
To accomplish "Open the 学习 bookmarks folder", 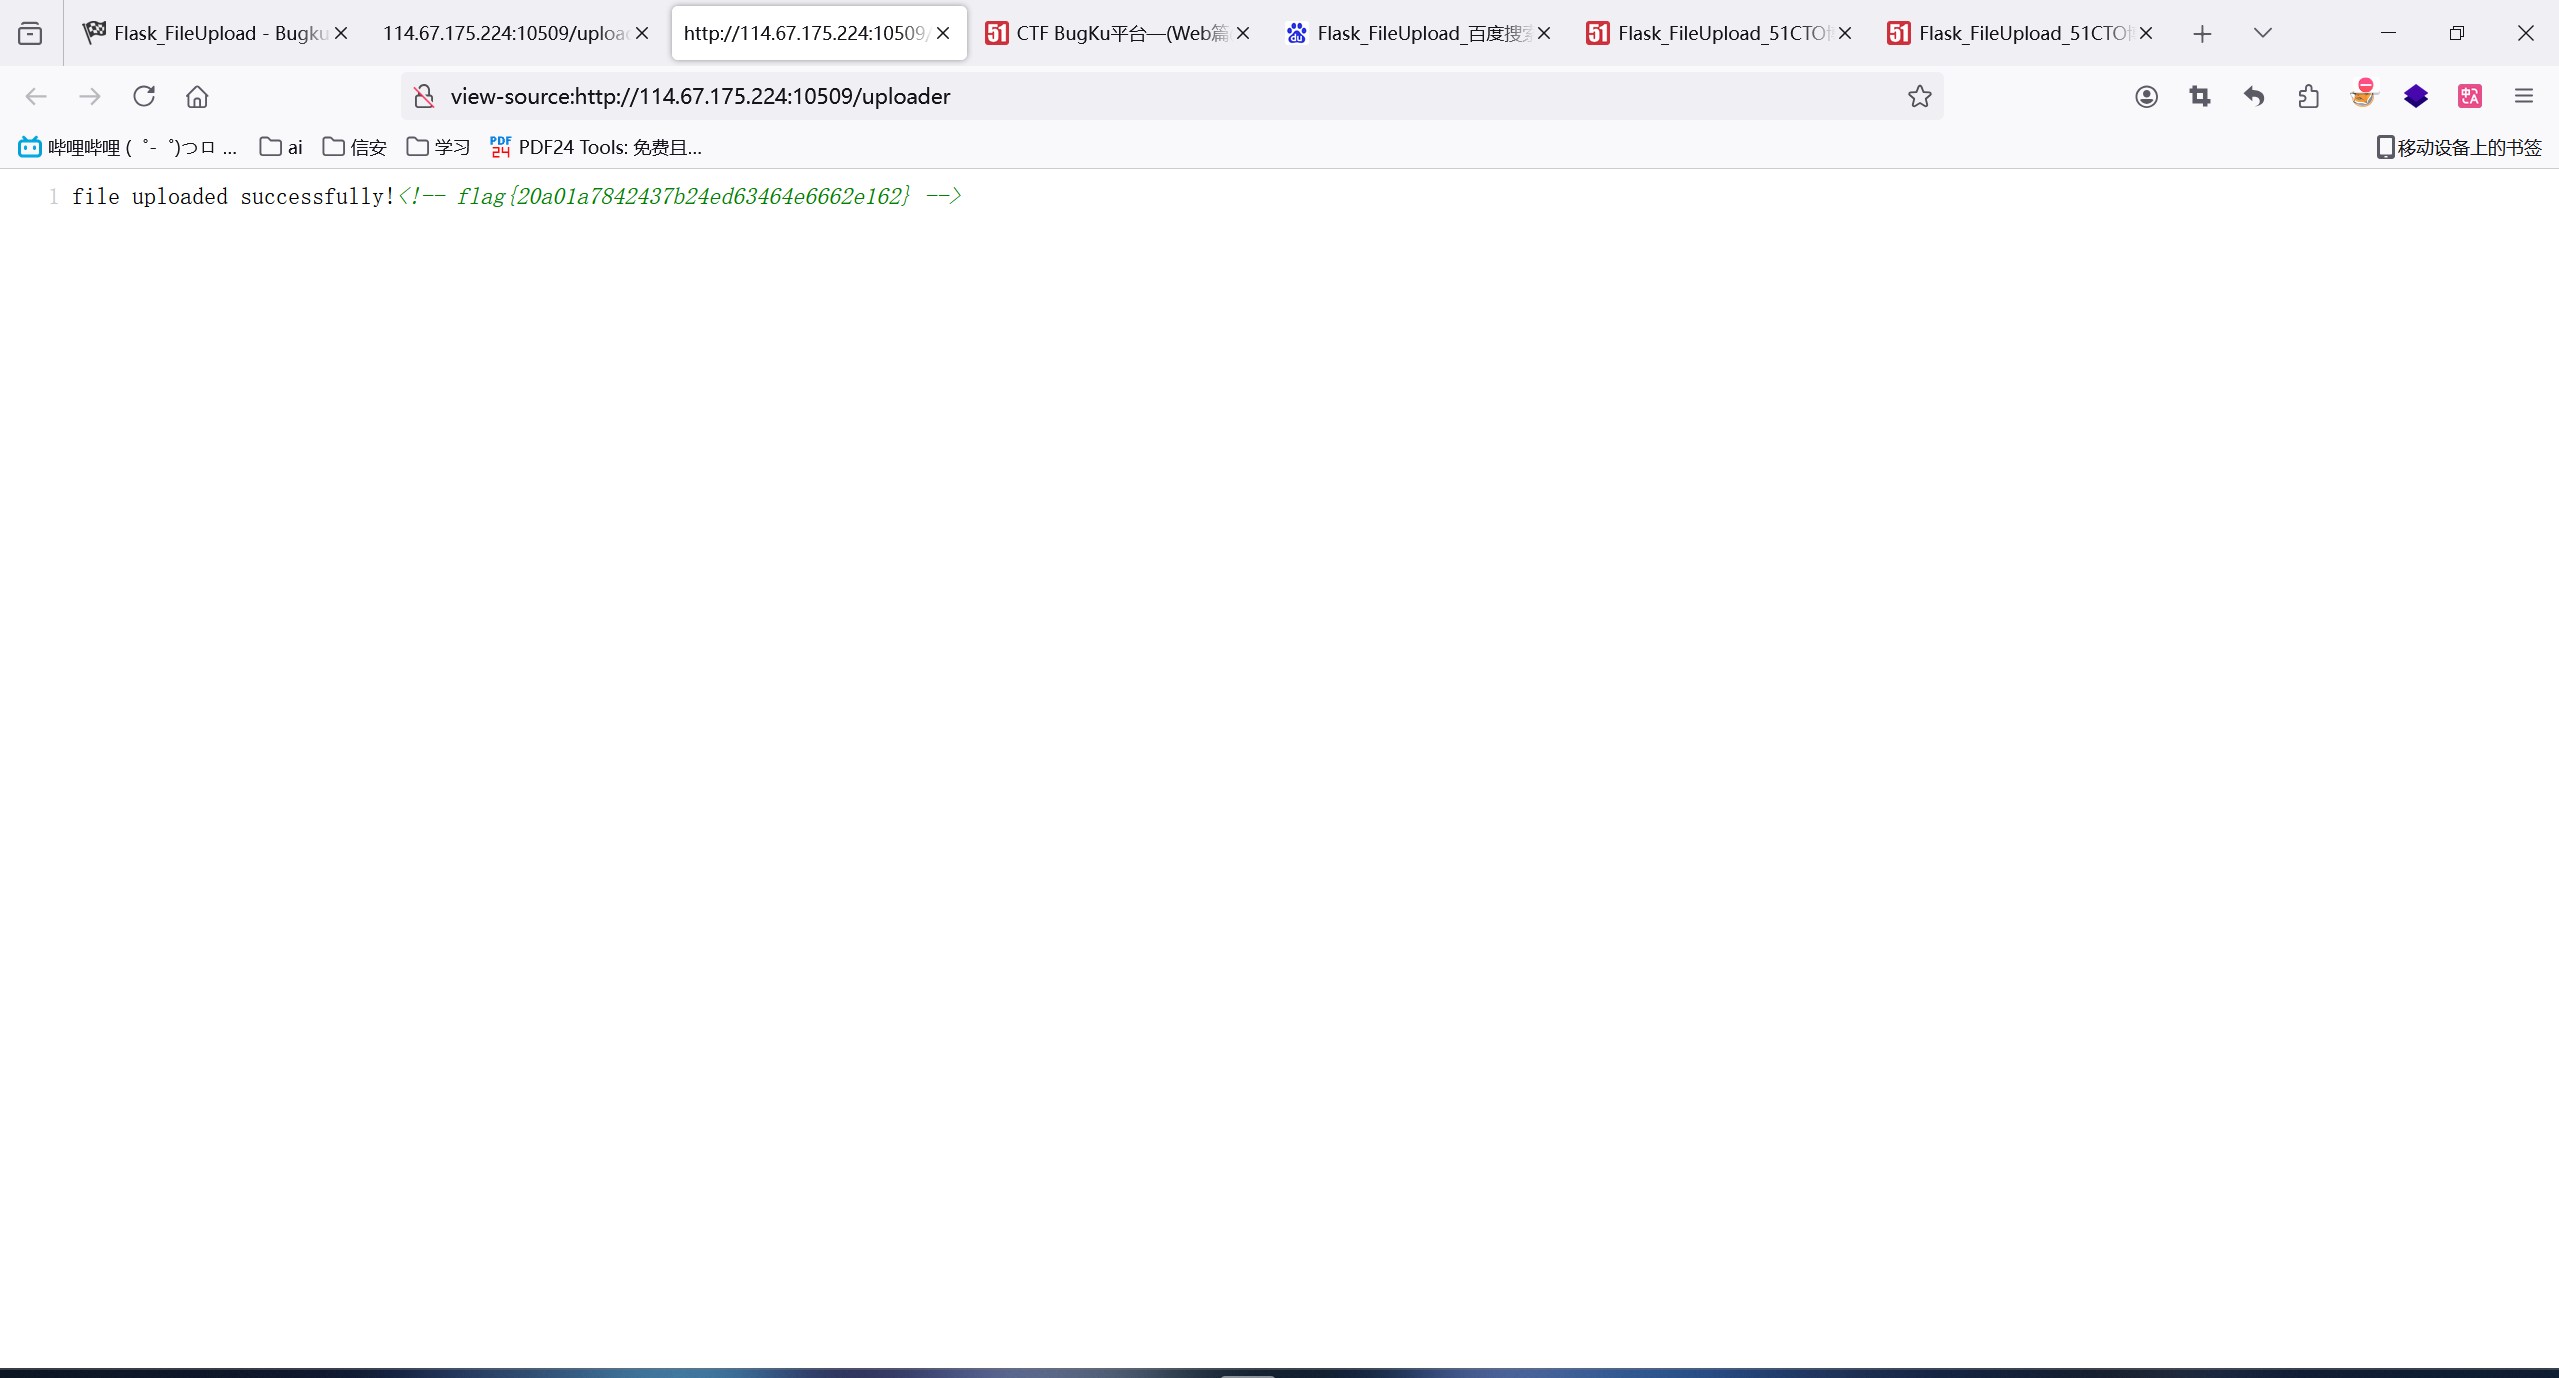I will point(438,147).
